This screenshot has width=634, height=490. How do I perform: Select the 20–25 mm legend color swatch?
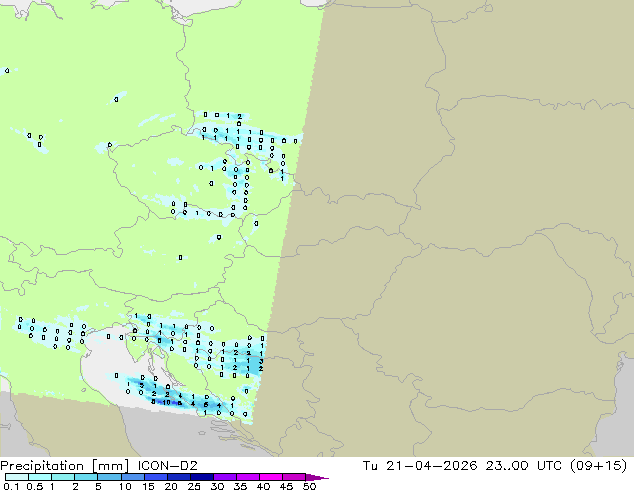pyautogui.click(x=178, y=477)
